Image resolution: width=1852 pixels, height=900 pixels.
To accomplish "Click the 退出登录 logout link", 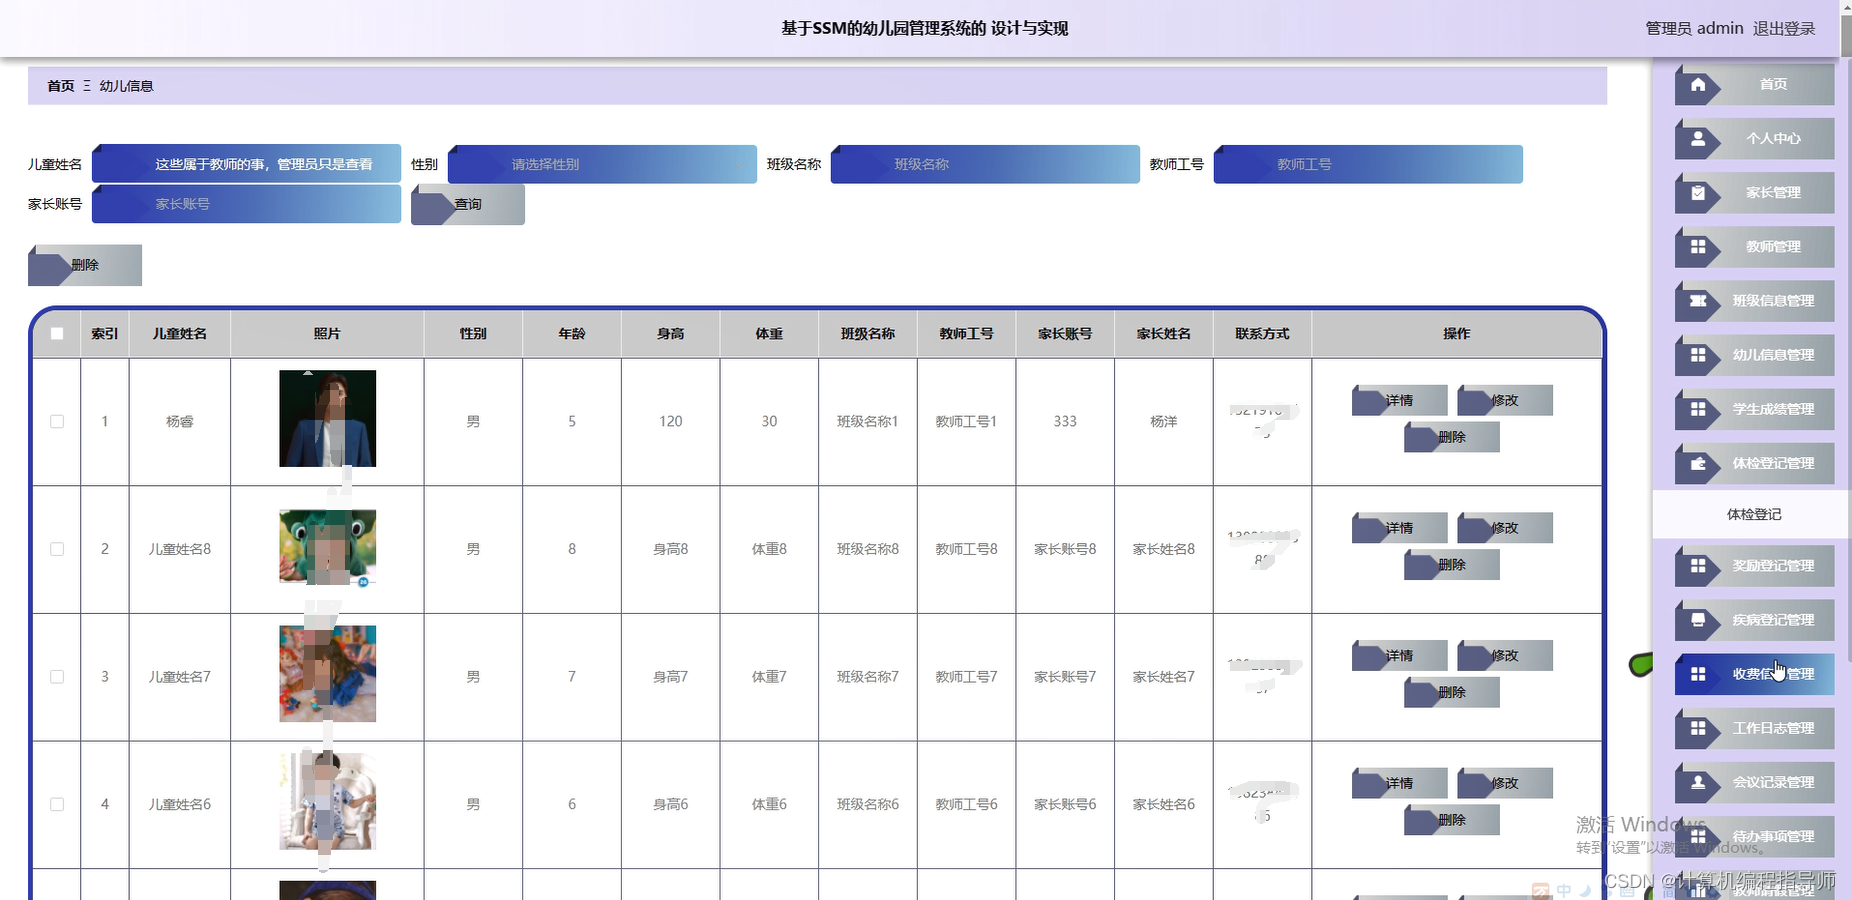I will pos(1784,28).
